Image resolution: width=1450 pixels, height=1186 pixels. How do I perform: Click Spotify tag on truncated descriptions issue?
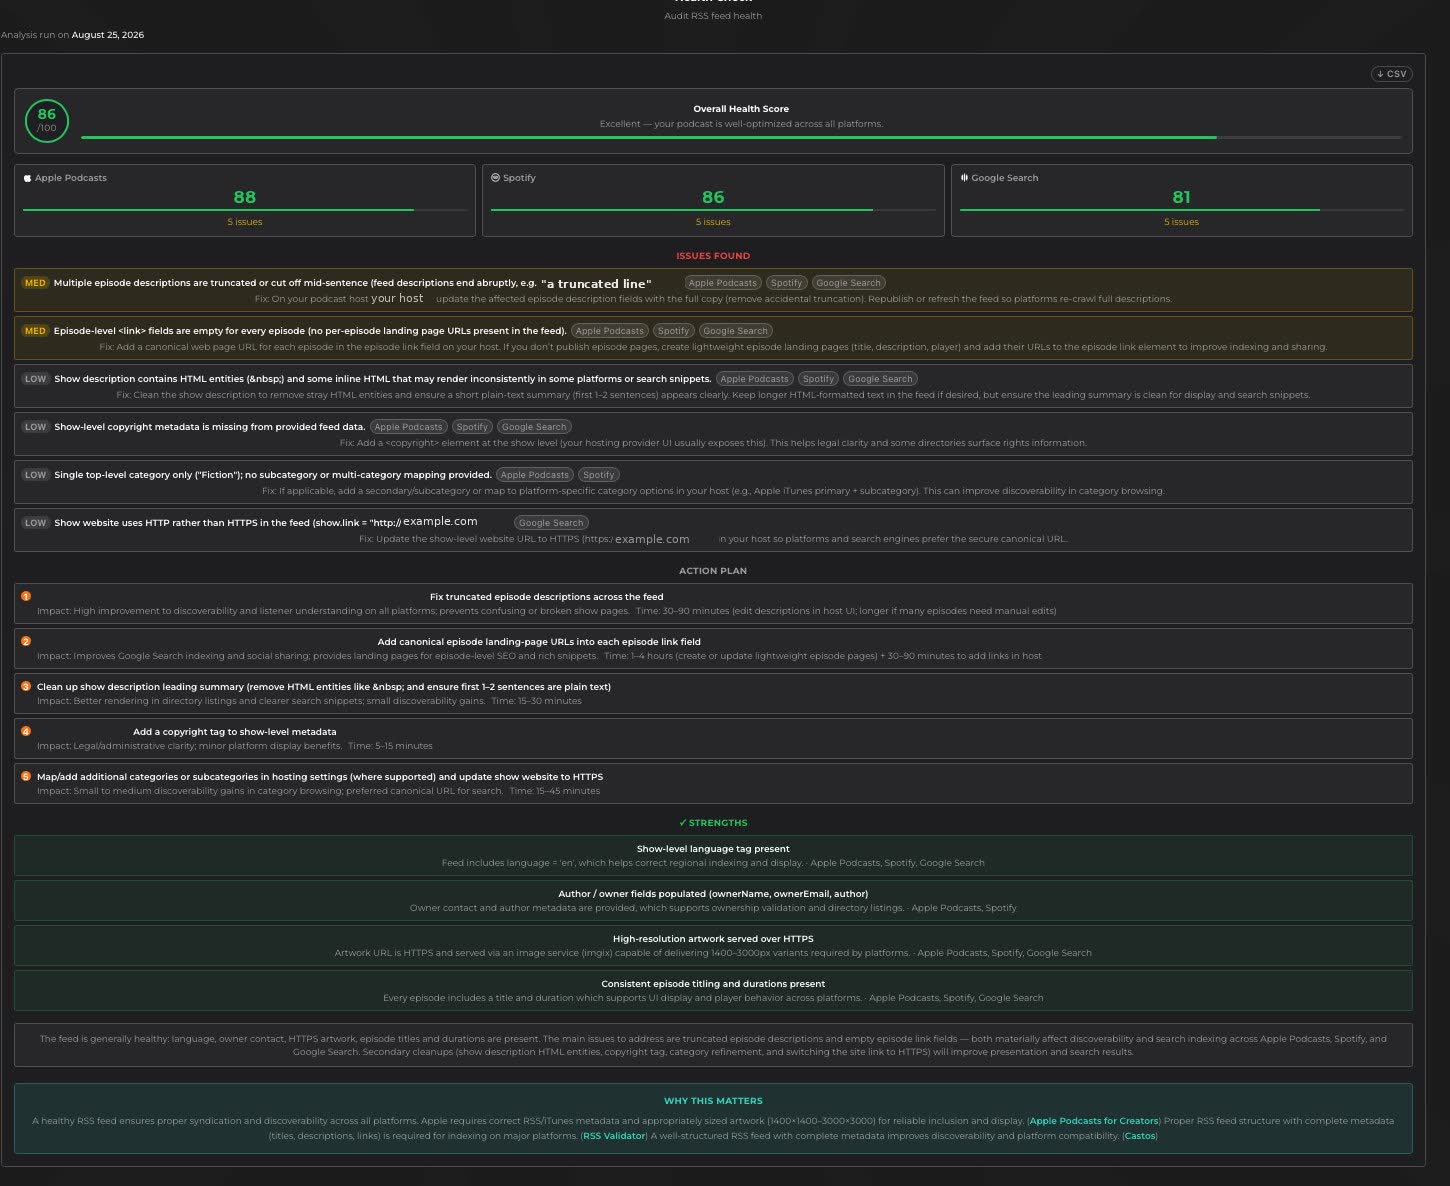coord(786,283)
